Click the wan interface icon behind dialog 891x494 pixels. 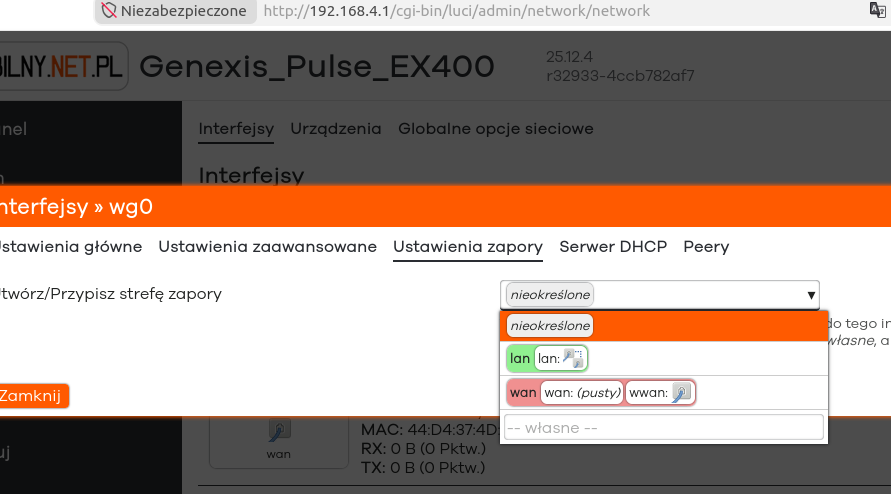279,430
